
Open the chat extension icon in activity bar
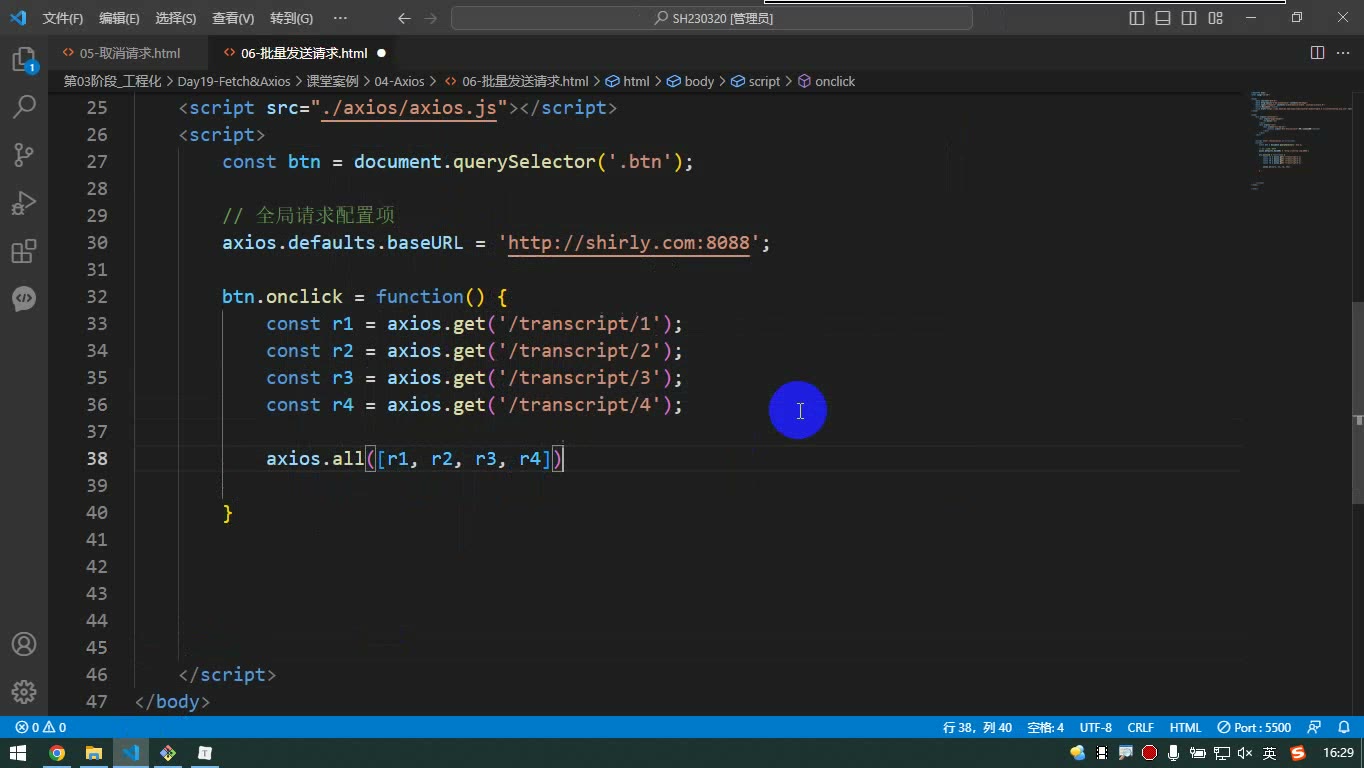click(24, 299)
